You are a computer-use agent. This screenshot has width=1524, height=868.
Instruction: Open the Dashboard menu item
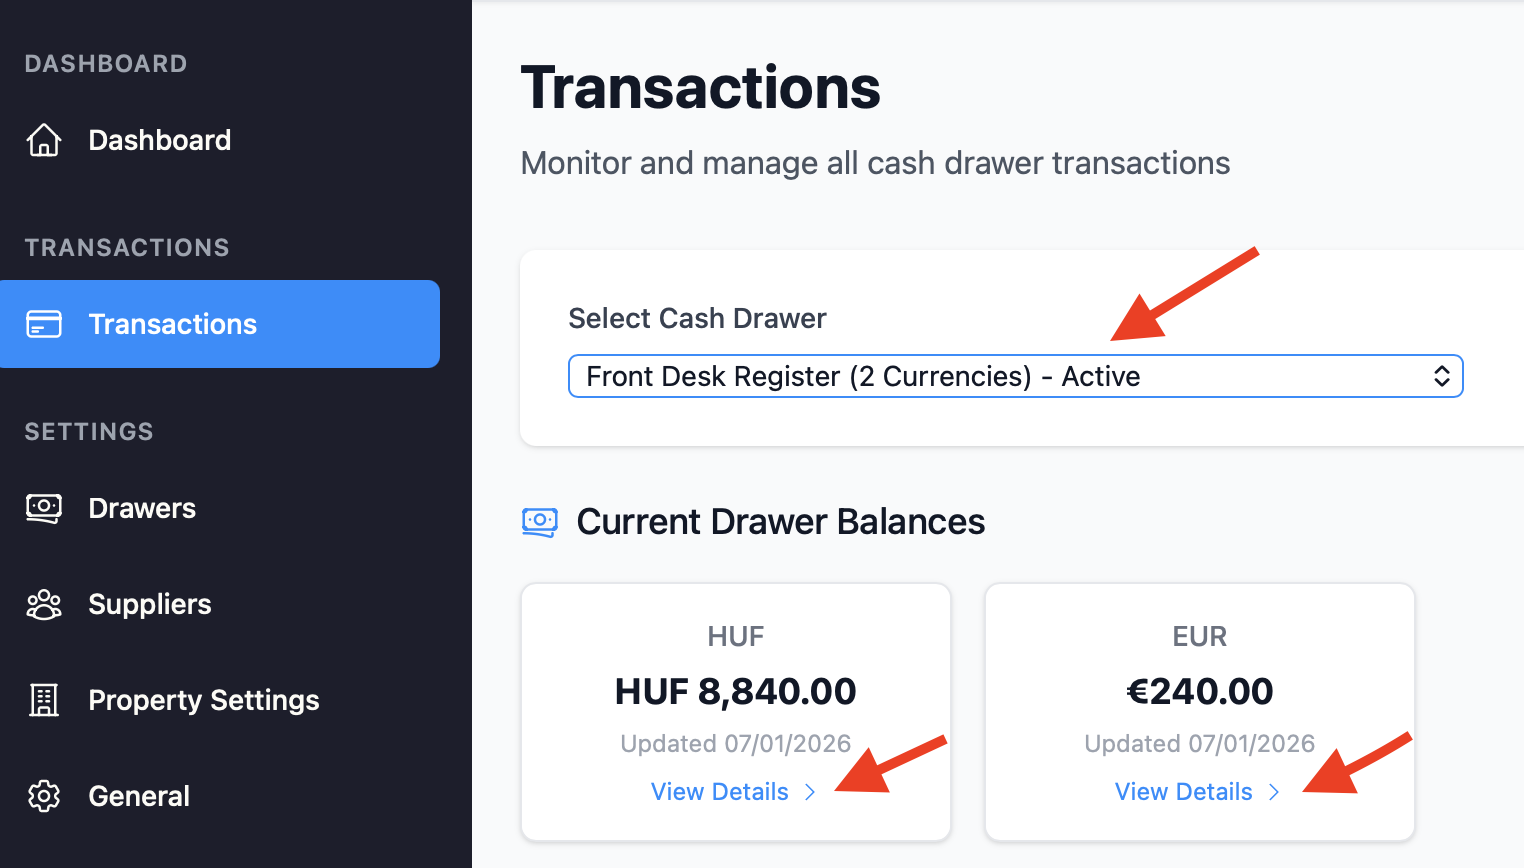click(x=160, y=140)
